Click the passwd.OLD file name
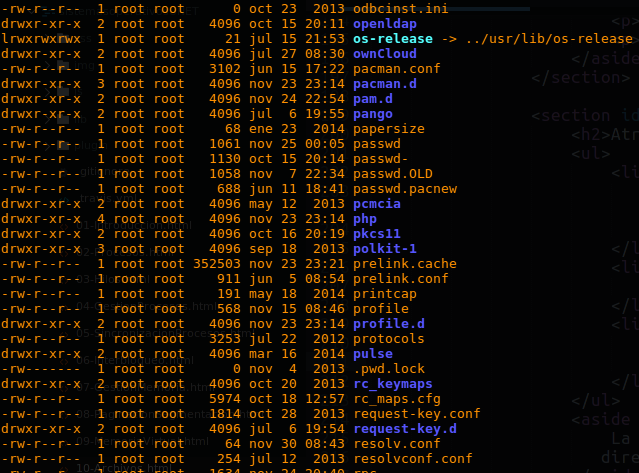 [x=393, y=174]
